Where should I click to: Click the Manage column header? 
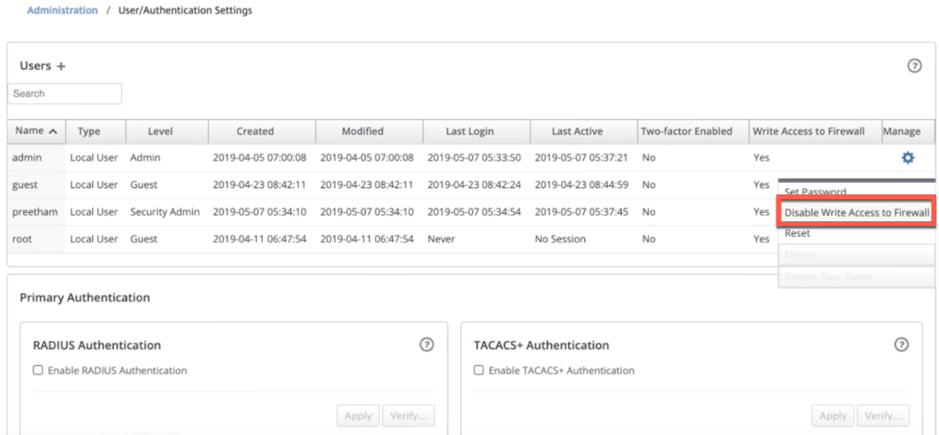coord(908,131)
